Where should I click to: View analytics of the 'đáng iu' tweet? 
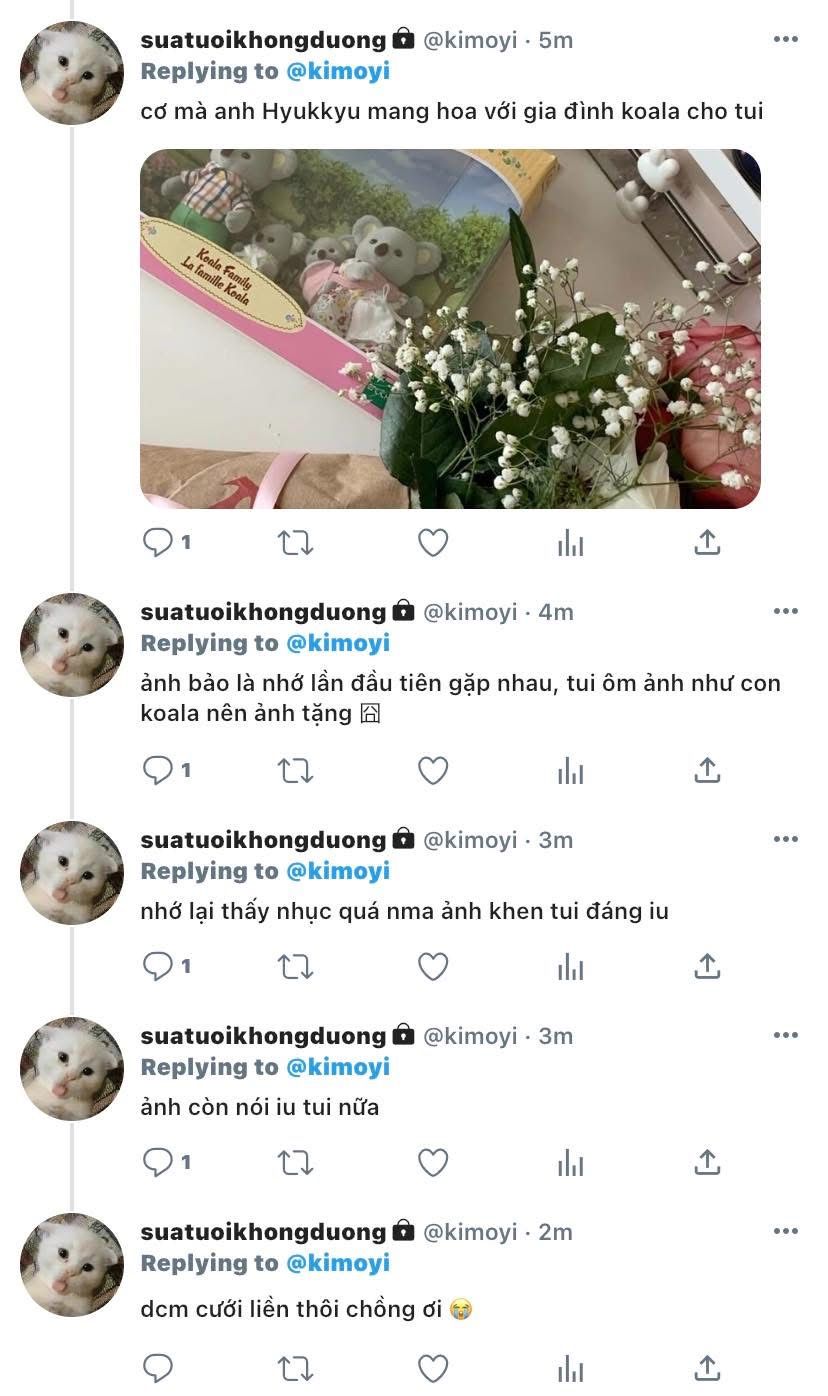570,967
